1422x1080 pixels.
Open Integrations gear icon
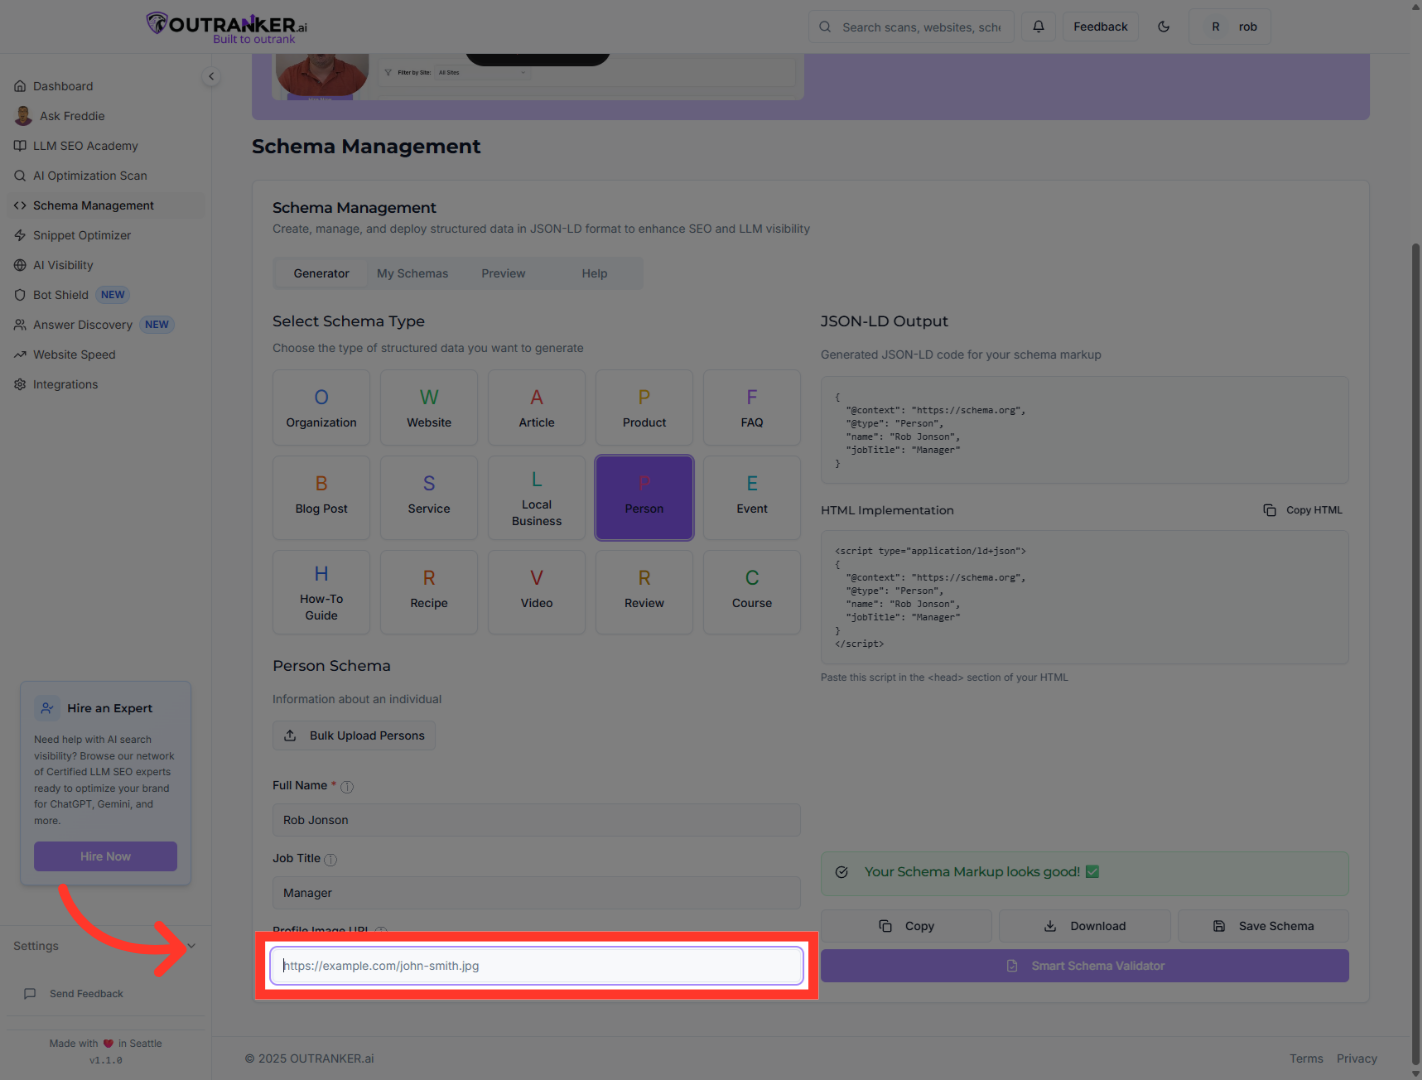pos(20,385)
